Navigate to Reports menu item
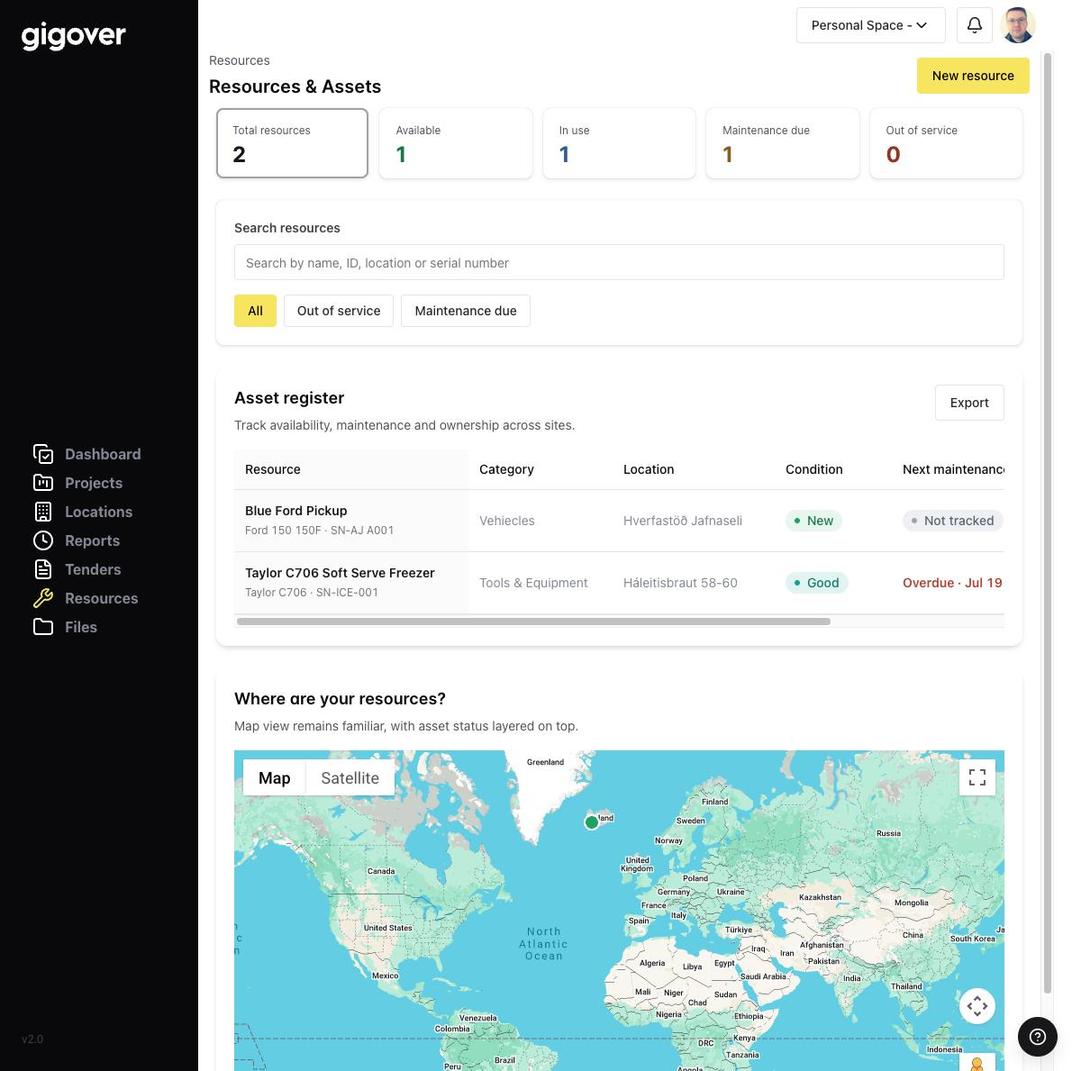This screenshot has width=1072, height=1071. tap(92, 540)
